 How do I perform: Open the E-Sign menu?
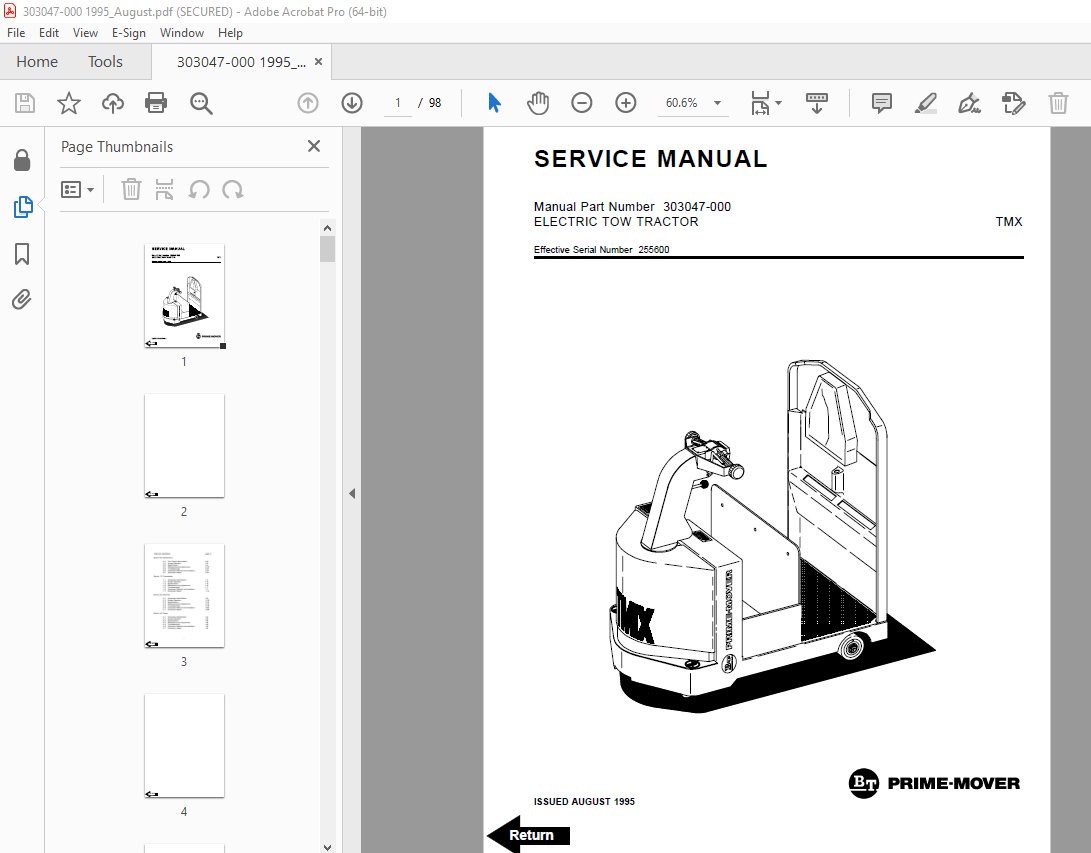tap(129, 33)
